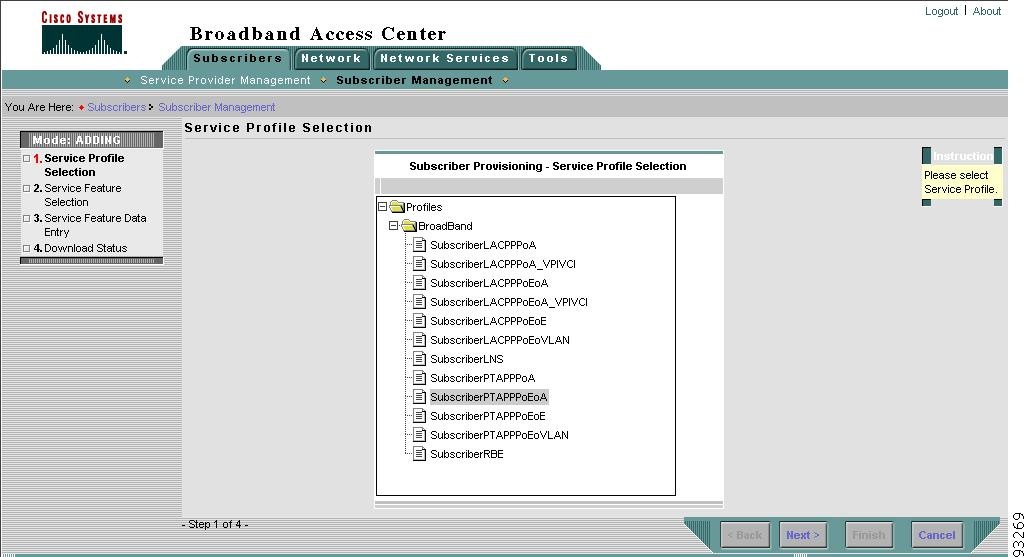Click the Profiles folder label
Viewport: 1027px width, 557px height.
pyautogui.click(x=424, y=207)
